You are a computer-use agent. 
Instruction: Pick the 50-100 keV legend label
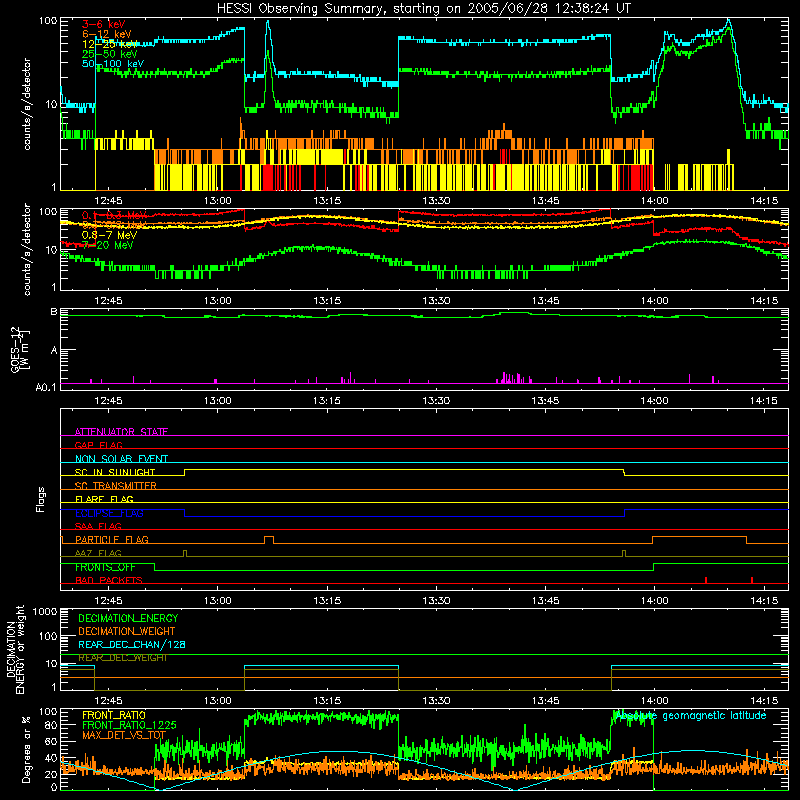pyautogui.click(x=113, y=63)
